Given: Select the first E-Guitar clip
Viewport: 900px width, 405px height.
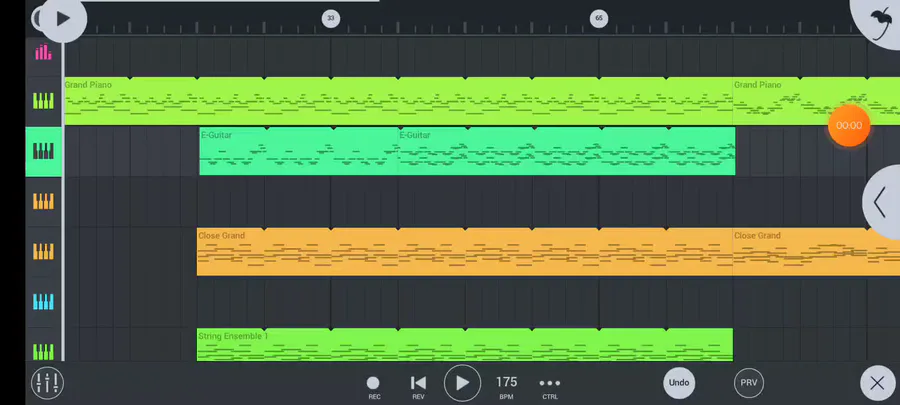Looking at the screenshot, I should 298,151.
